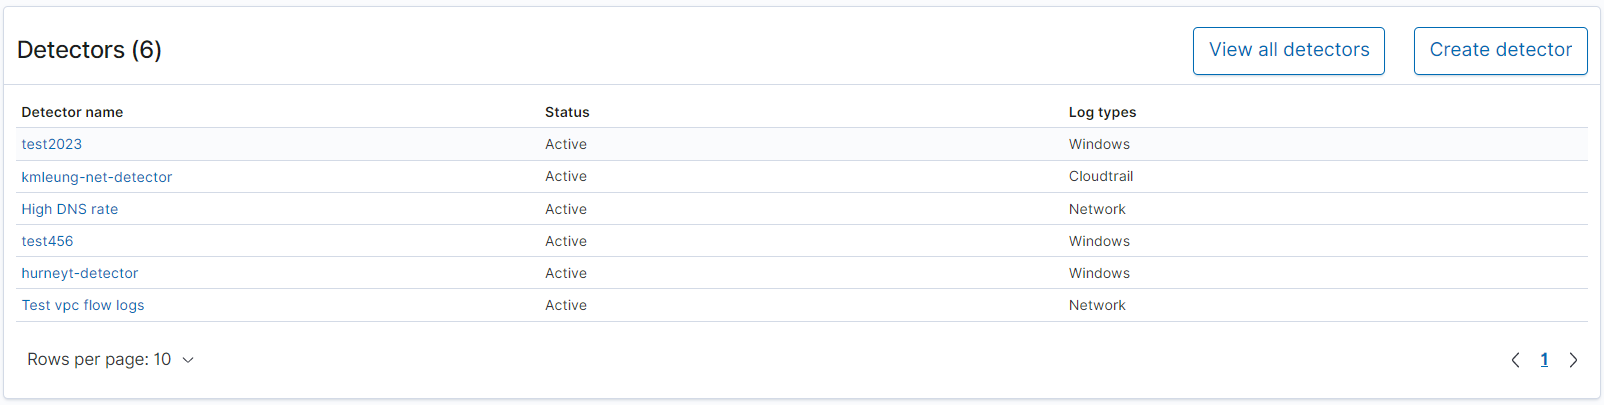
Task: Open test2023 detector link
Action: tap(52, 144)
